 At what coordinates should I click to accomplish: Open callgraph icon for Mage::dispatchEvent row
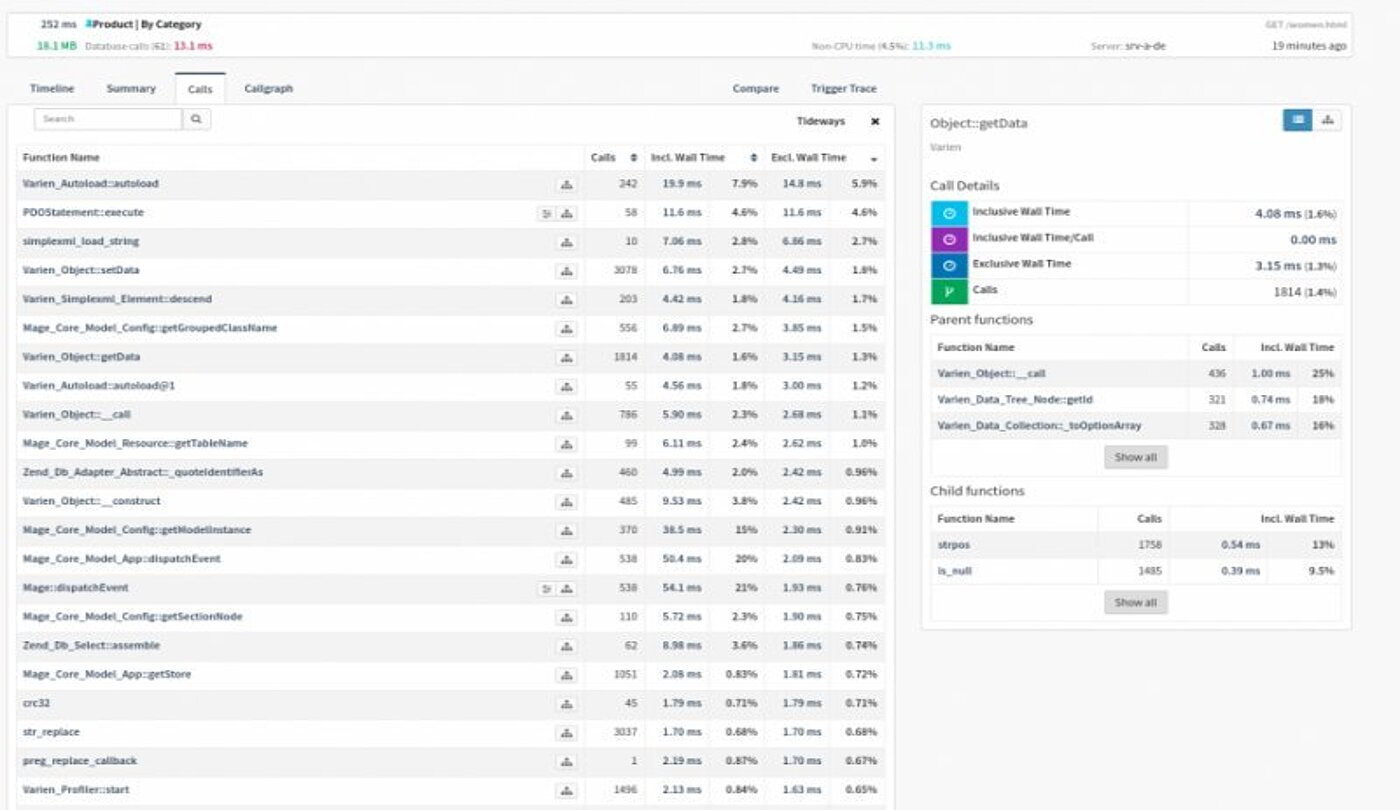[x=567, y=588]
